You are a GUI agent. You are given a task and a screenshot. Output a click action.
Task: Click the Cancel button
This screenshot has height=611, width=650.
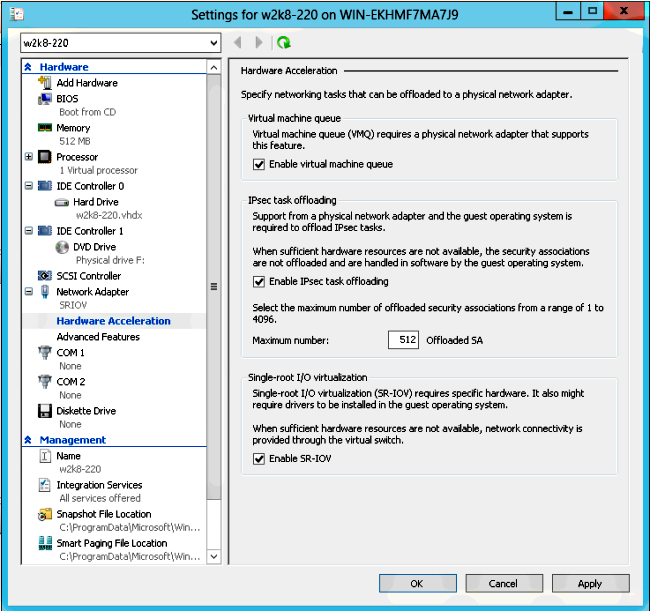click(504, 583)
